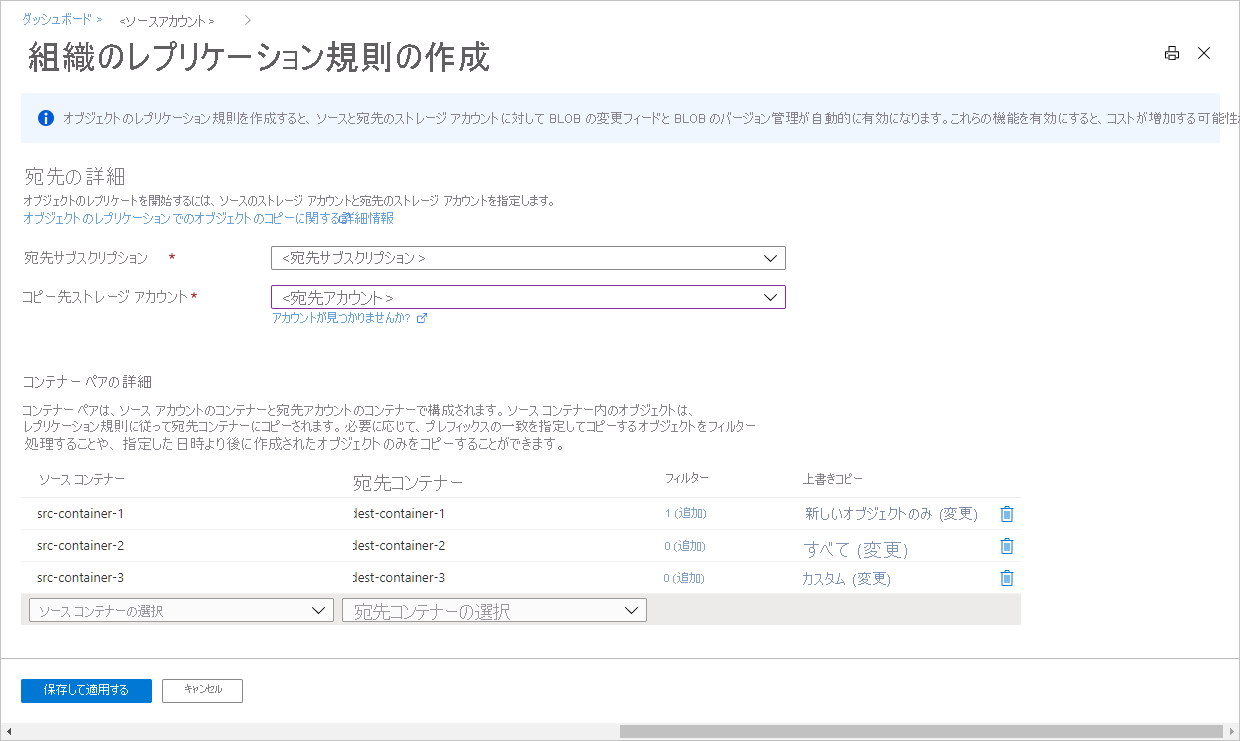This screenshot has width=1240, height=741.
Task: Click the print icon in the top right
Action: pyautogui.click(x=1171, y=53)
